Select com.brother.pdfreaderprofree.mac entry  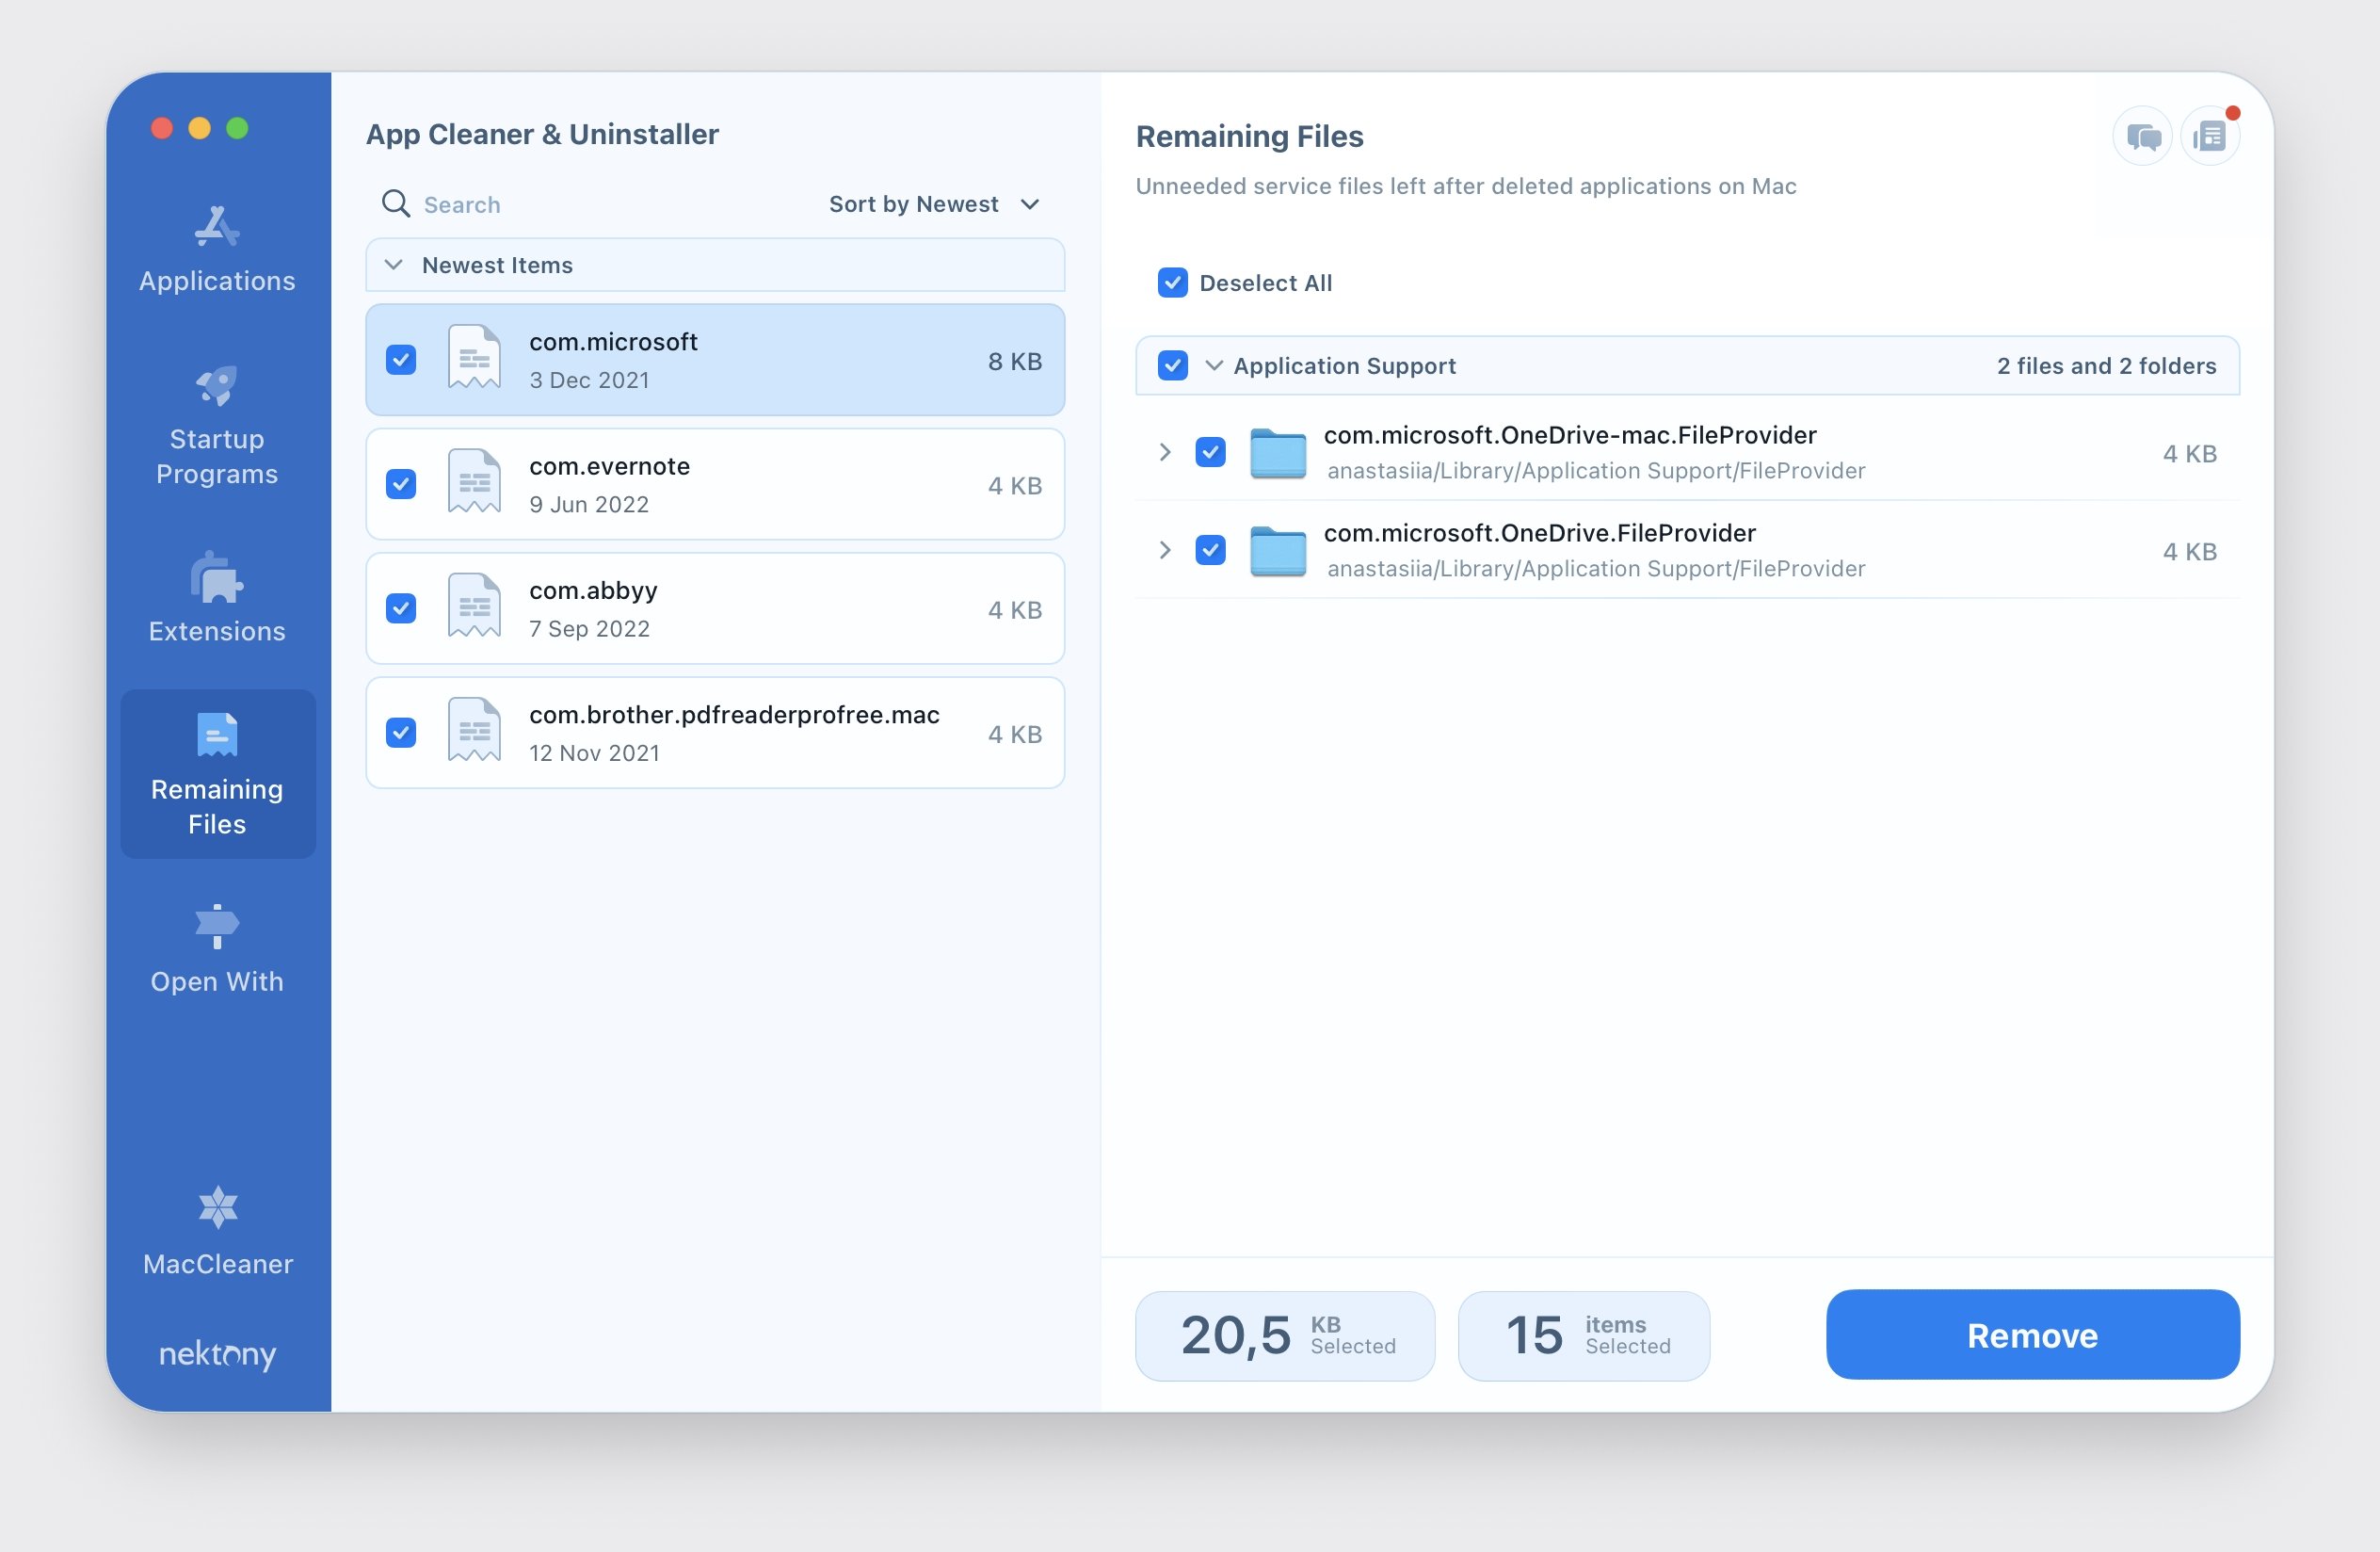715,731
